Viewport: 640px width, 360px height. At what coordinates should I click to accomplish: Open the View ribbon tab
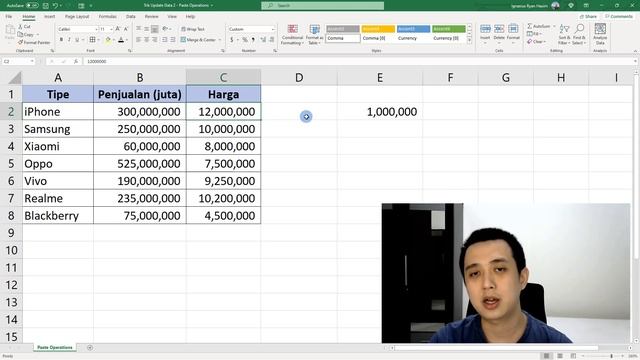(x=172, y=17)
